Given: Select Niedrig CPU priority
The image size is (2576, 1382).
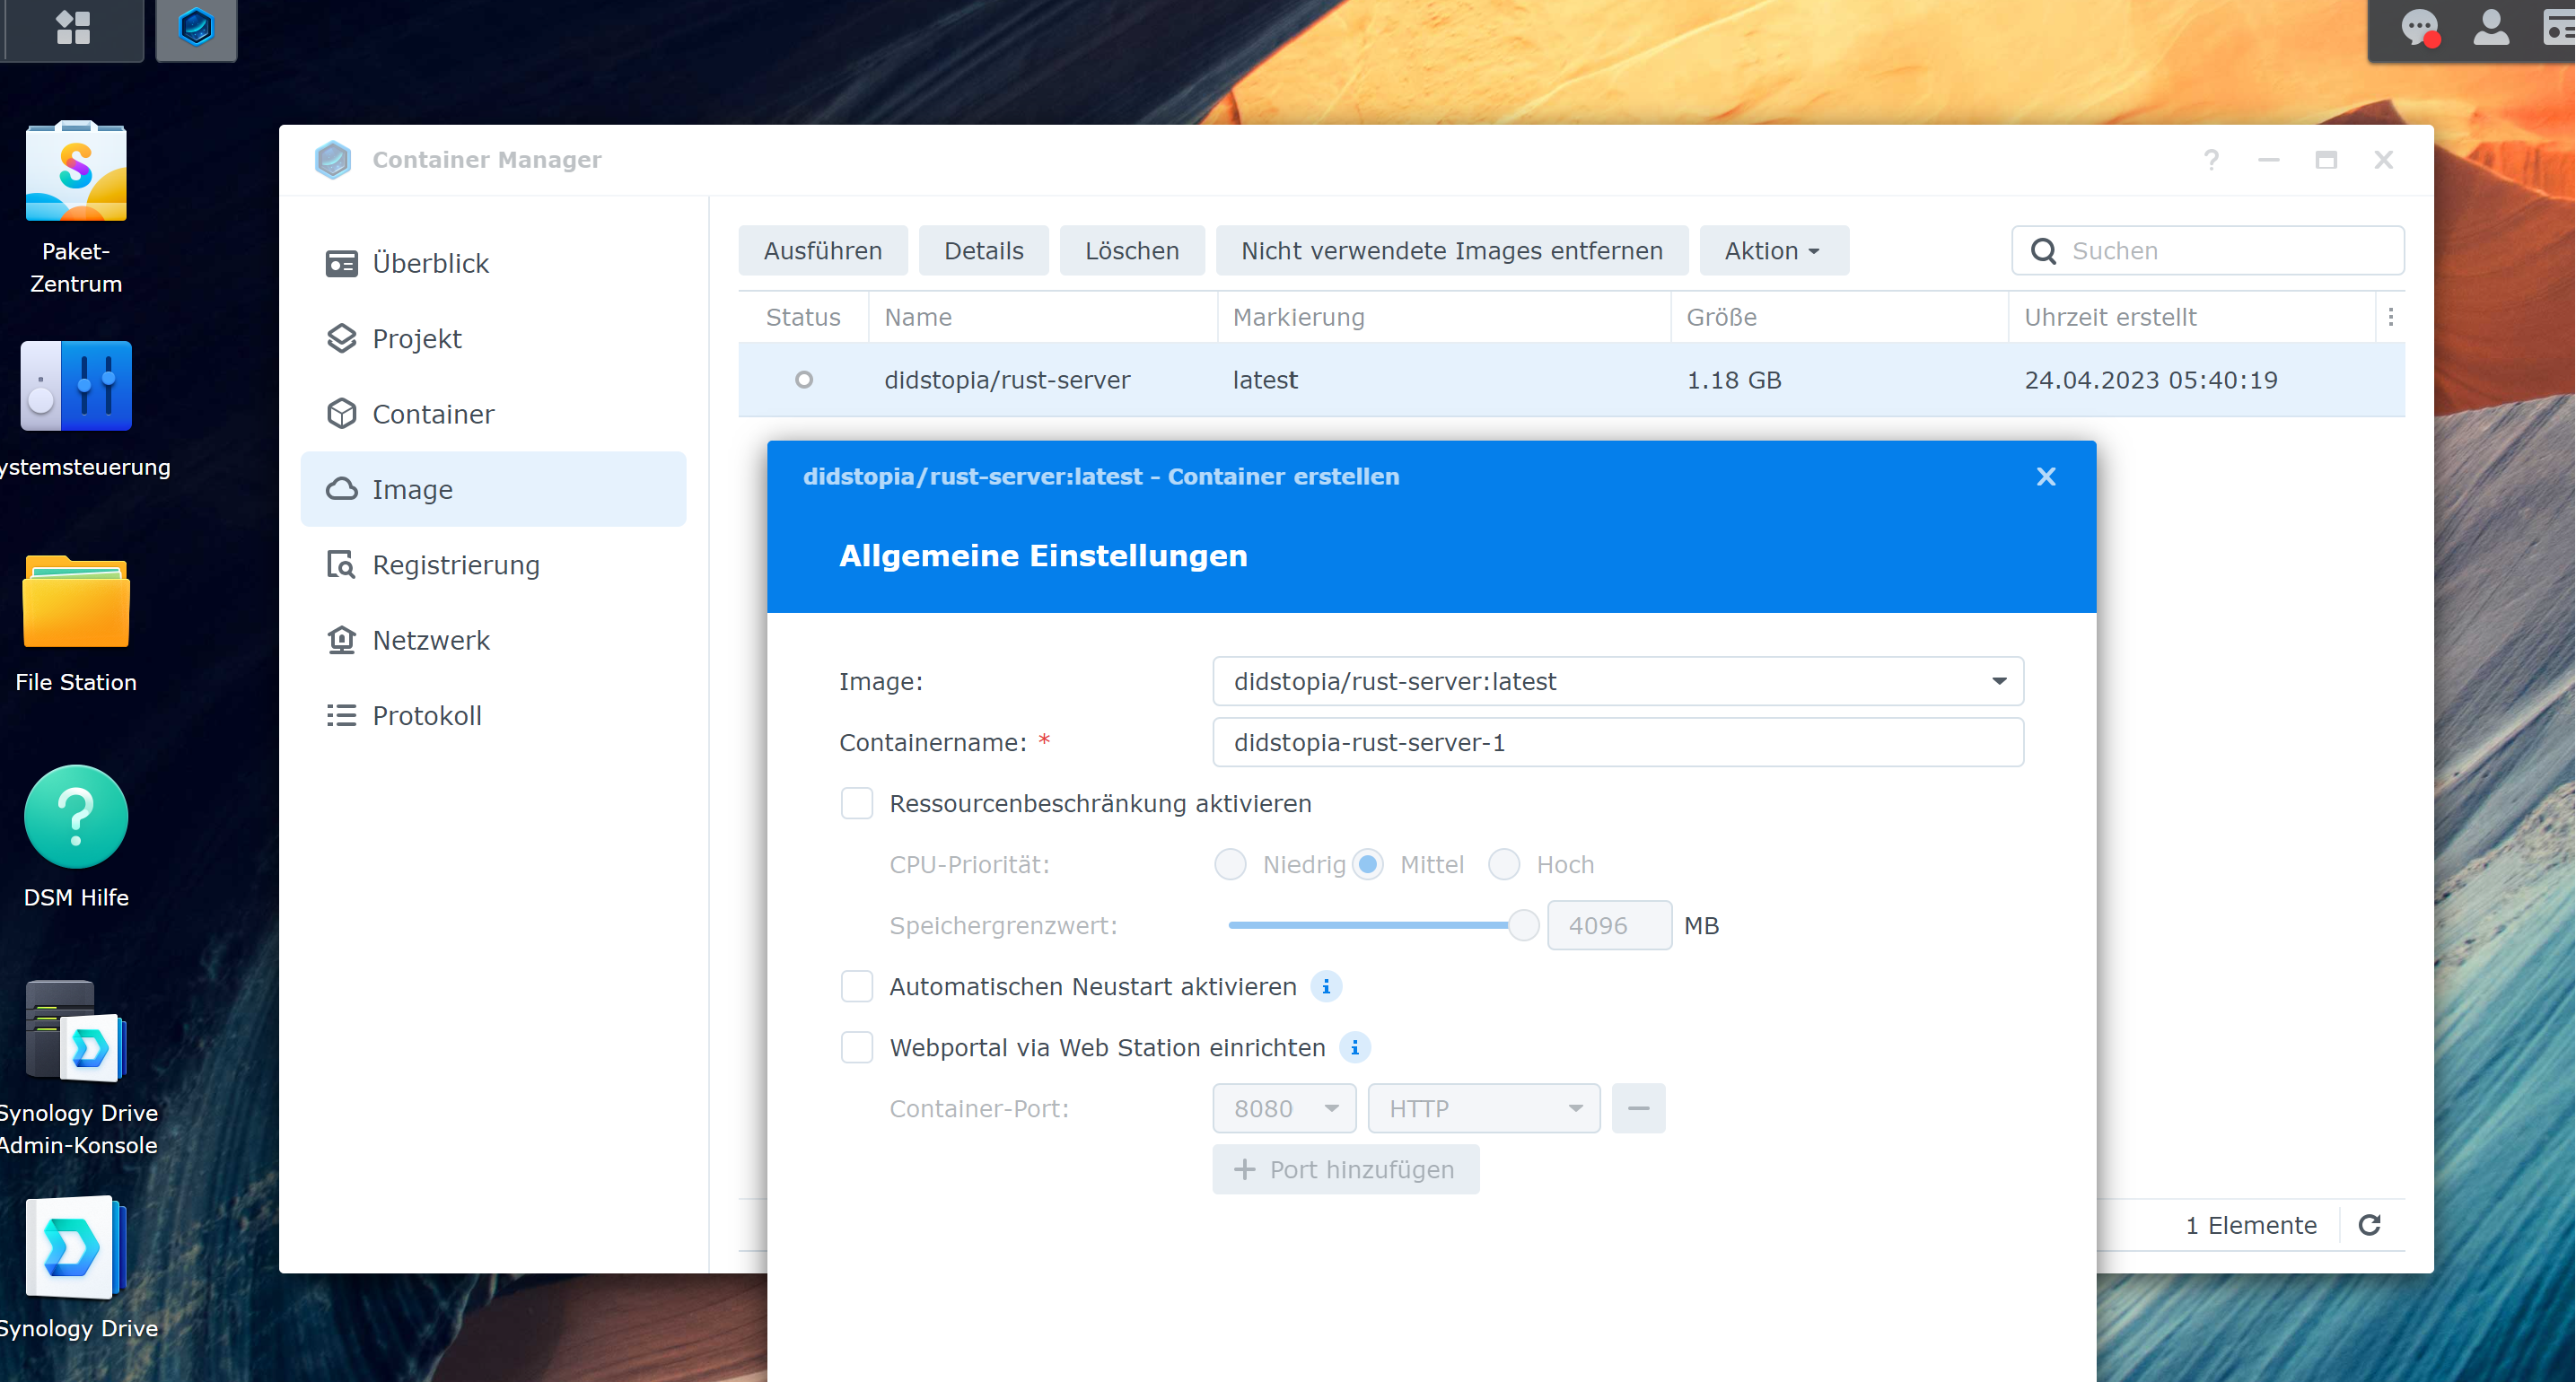Looking at the screenshot, I should pyautogui.click(x=1230, y=865).
